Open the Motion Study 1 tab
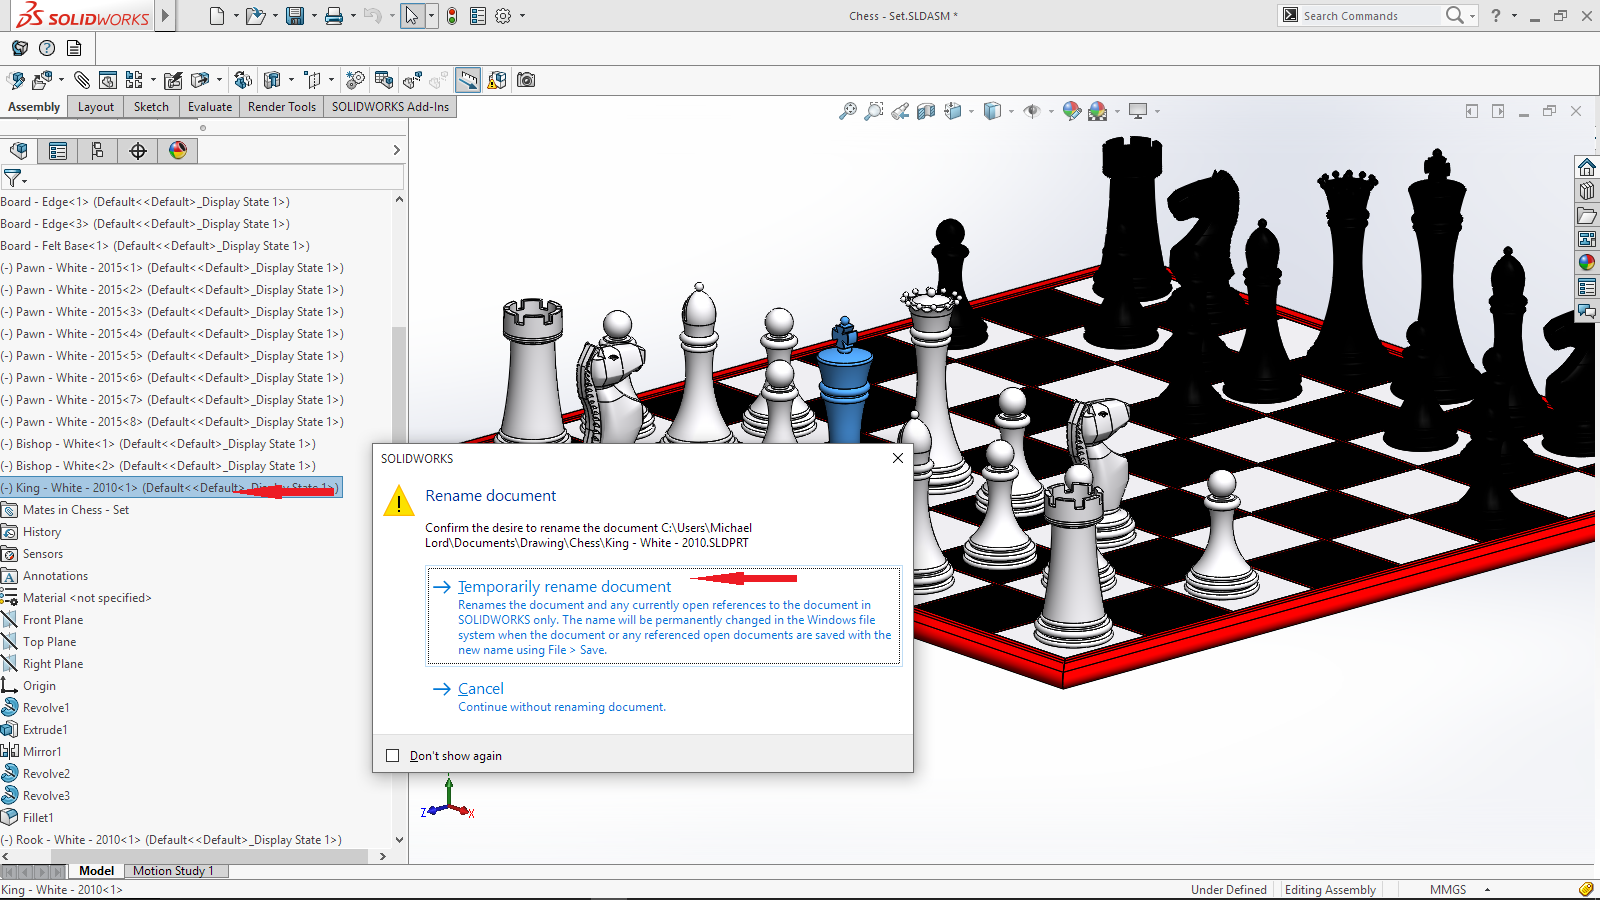This screenshot has height=900, width=1600. coord(173,871)
